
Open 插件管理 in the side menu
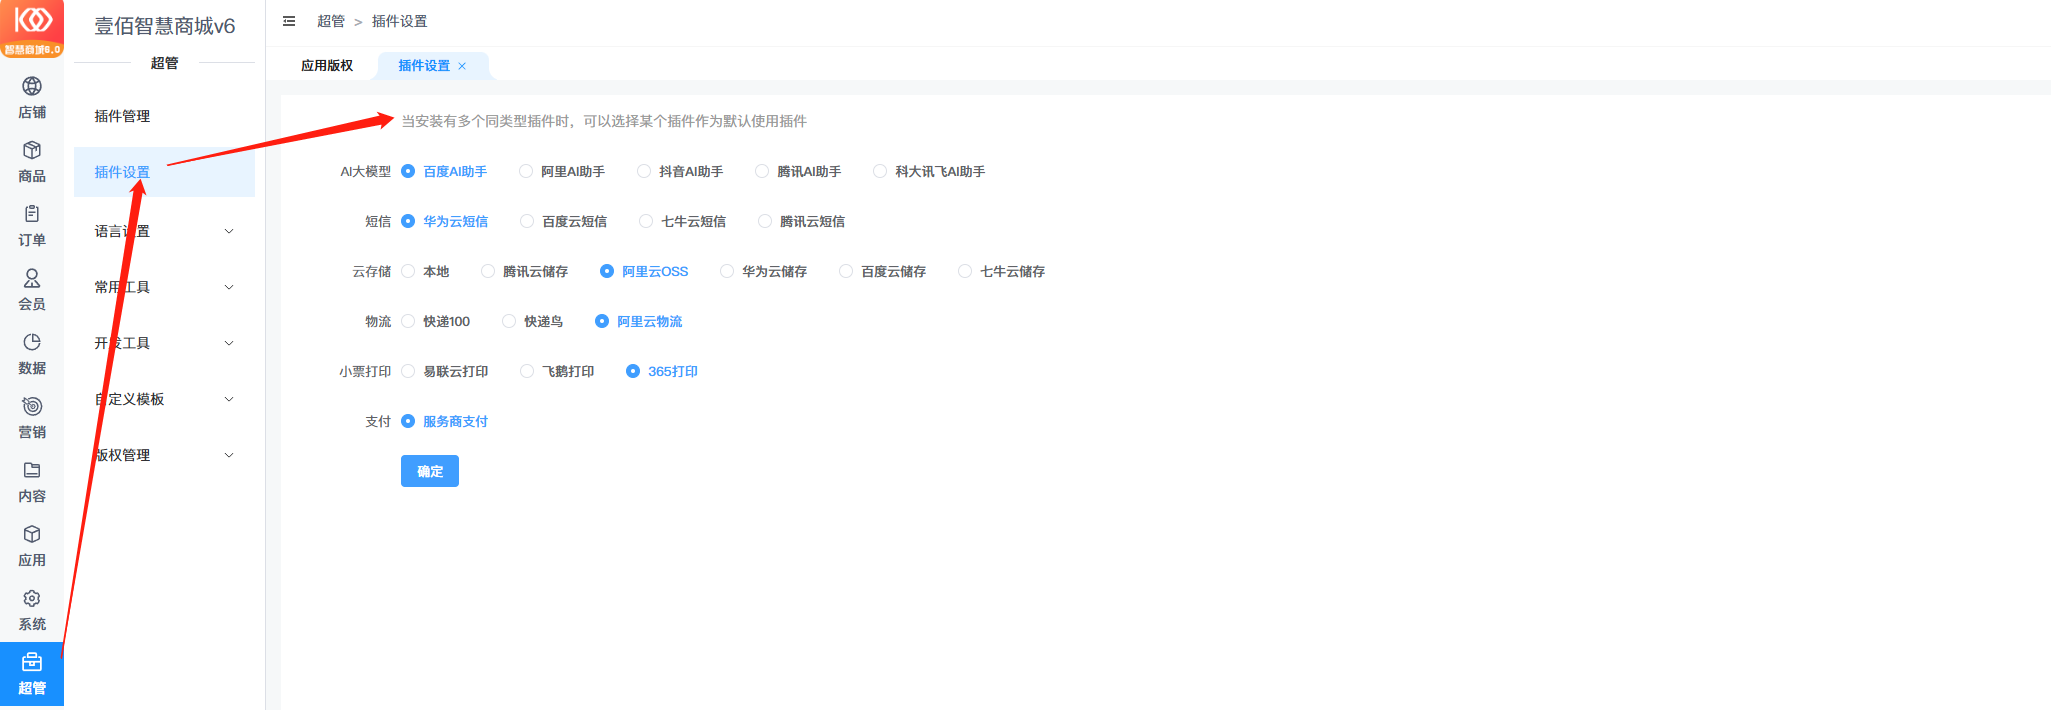[122, 116]
